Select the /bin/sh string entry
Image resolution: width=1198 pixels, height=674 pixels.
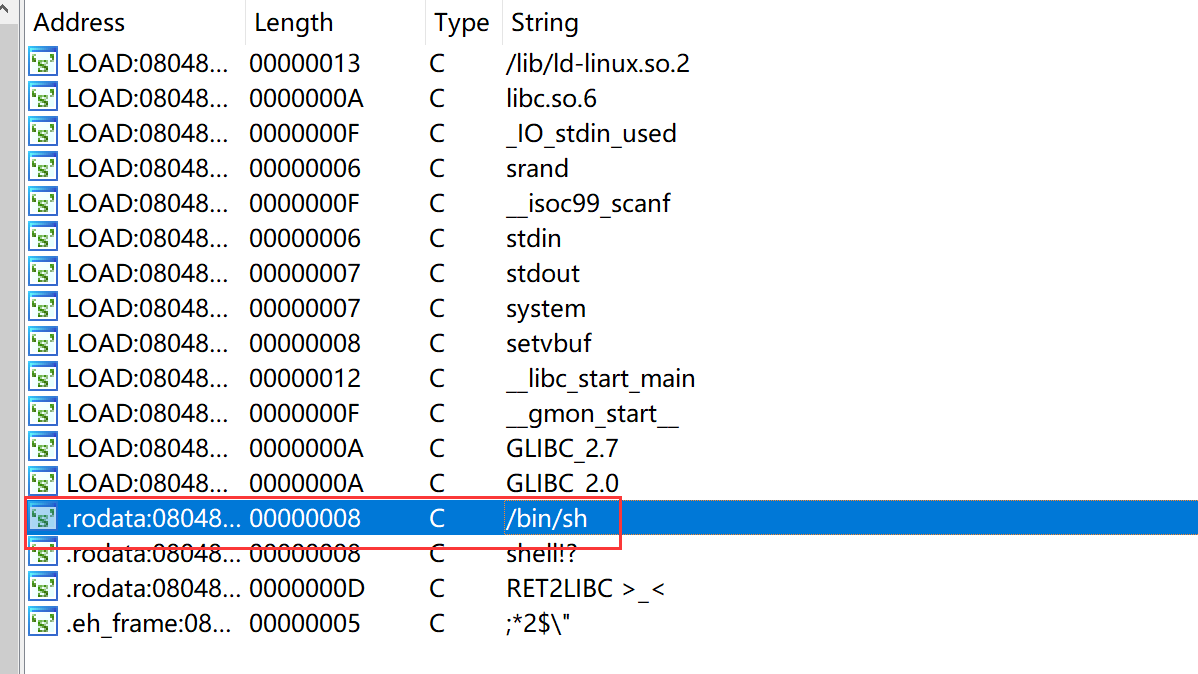click(x=546, y=519)
